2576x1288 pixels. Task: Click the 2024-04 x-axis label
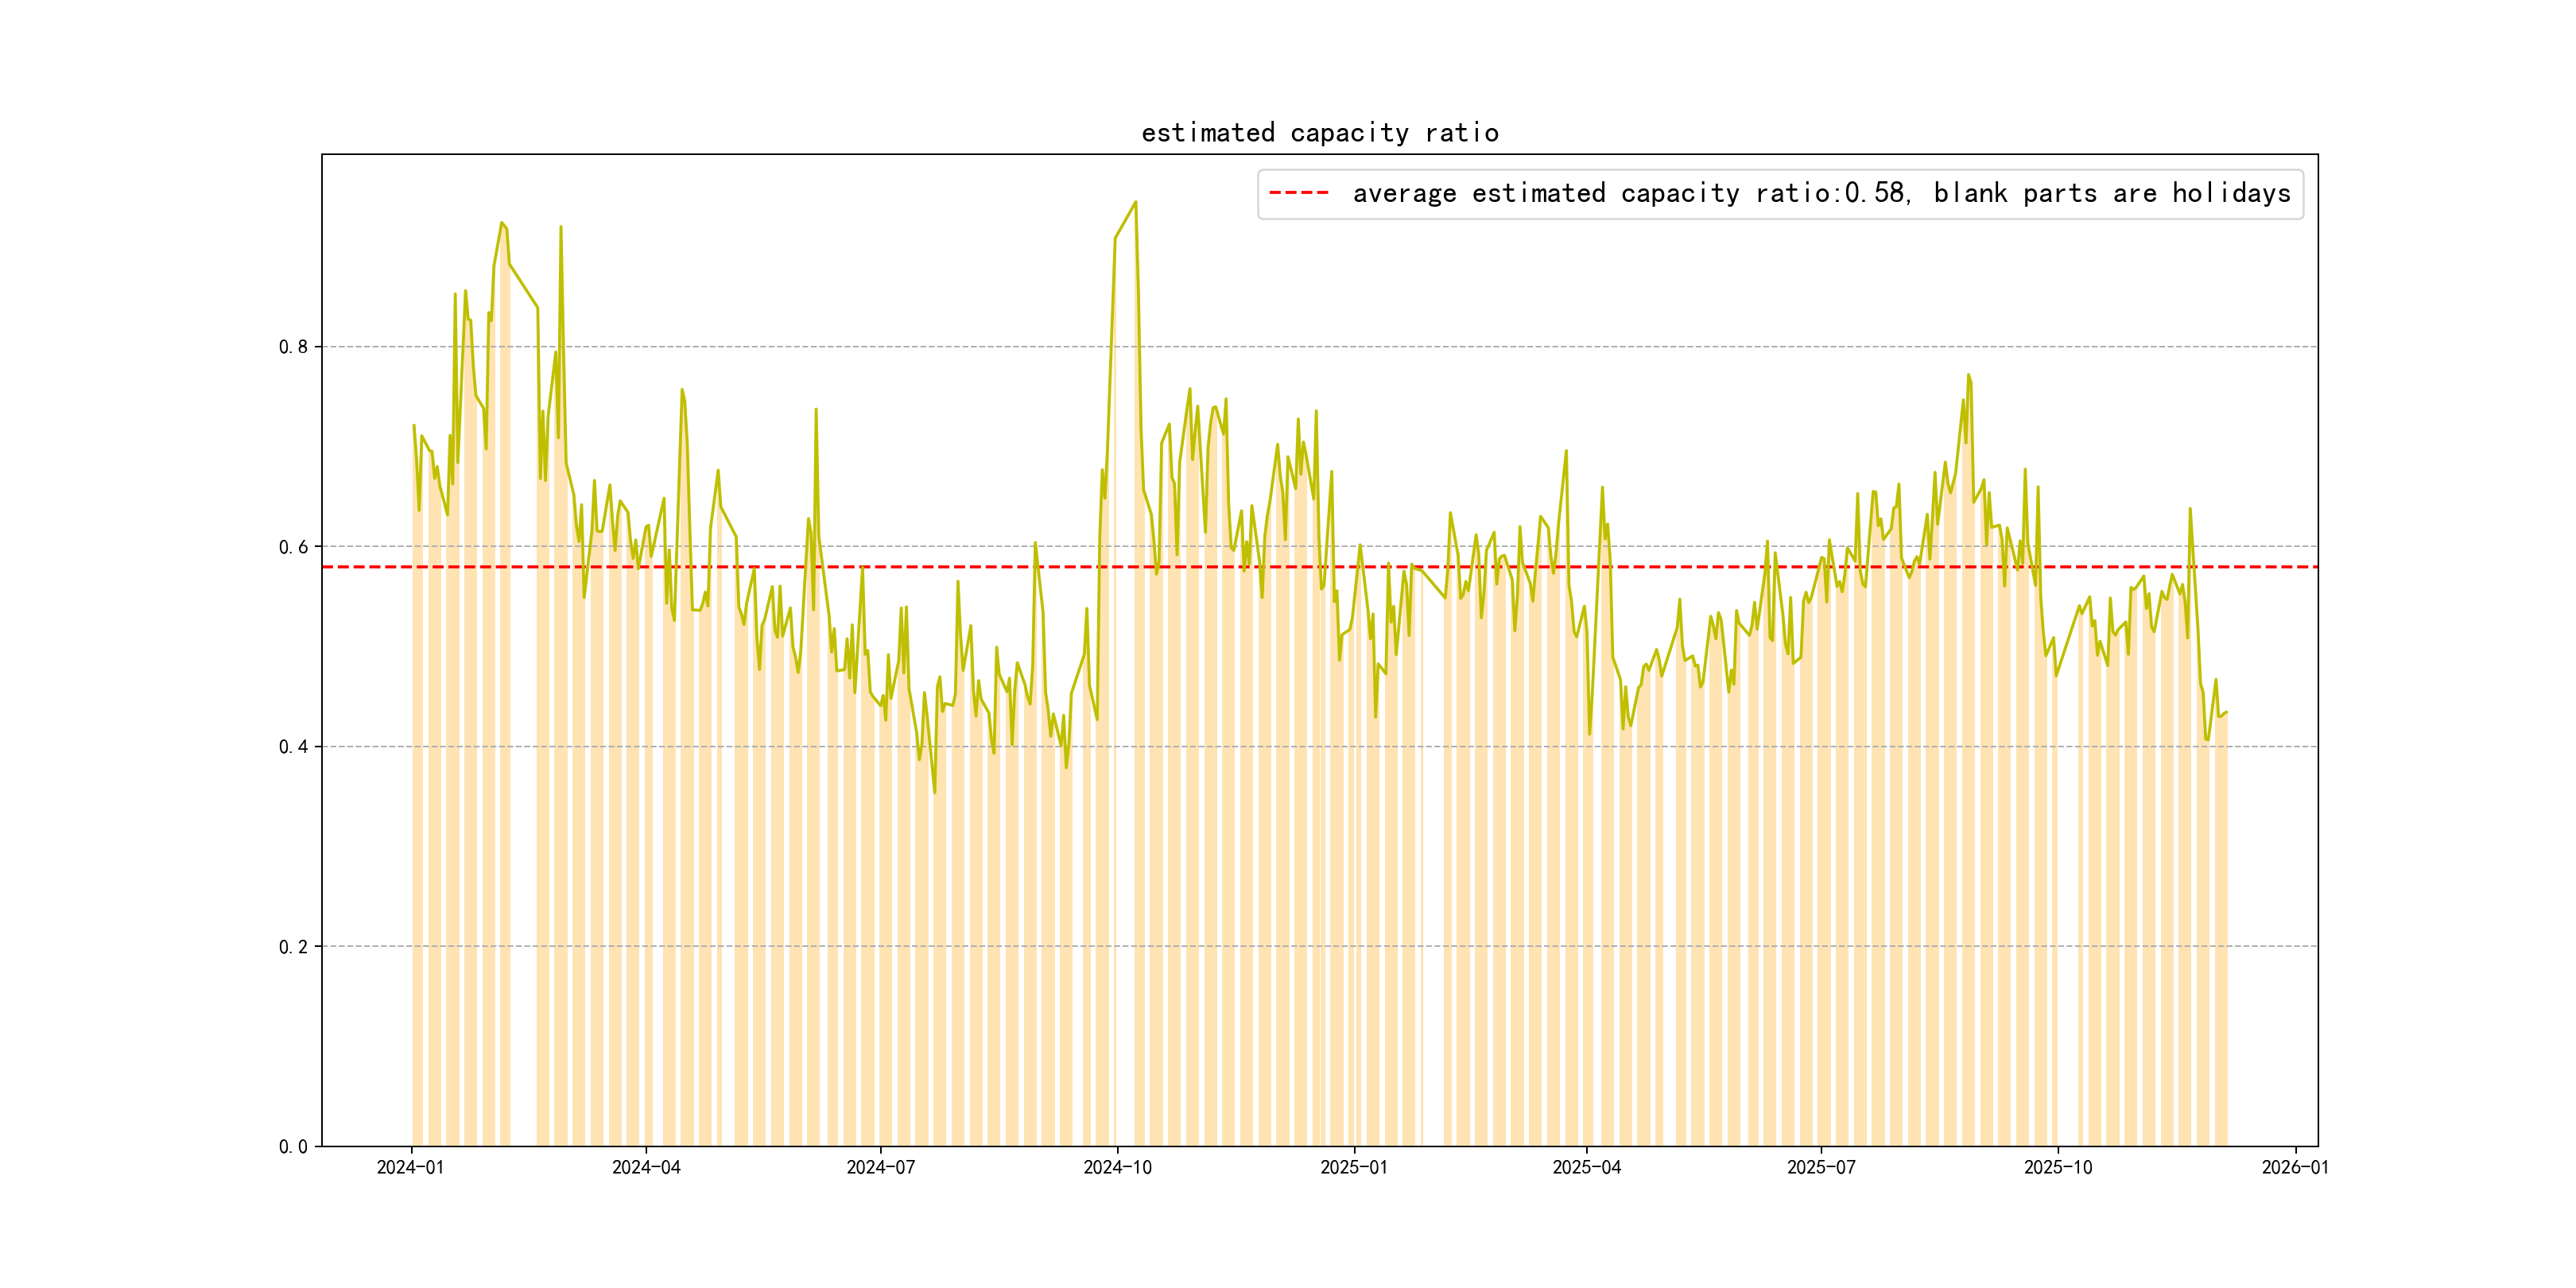point(646,1168)
